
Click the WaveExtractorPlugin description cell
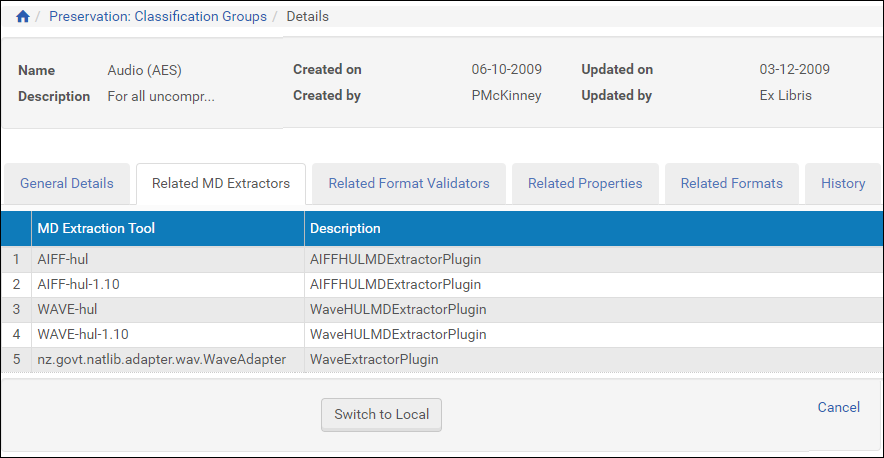374,360
